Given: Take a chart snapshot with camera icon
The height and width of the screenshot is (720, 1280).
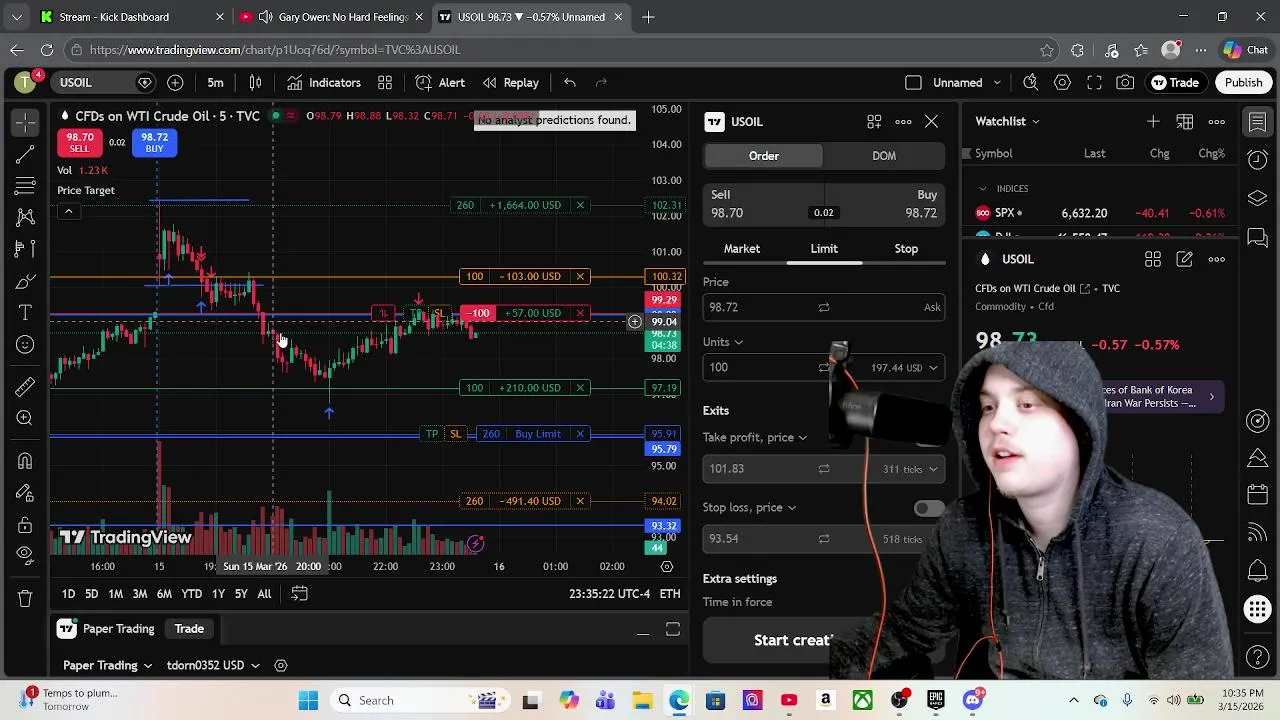Looking at the screenshot, I should click(x=1126, y=83).
